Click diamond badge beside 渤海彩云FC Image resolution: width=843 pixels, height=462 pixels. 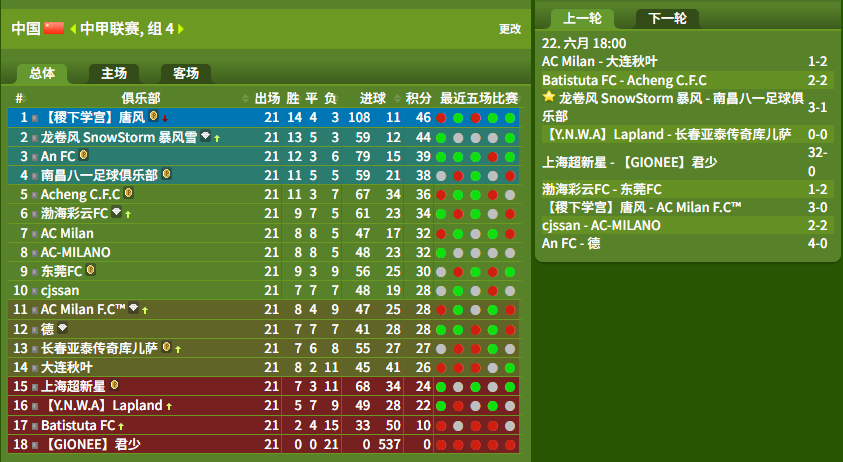(117, 212)
